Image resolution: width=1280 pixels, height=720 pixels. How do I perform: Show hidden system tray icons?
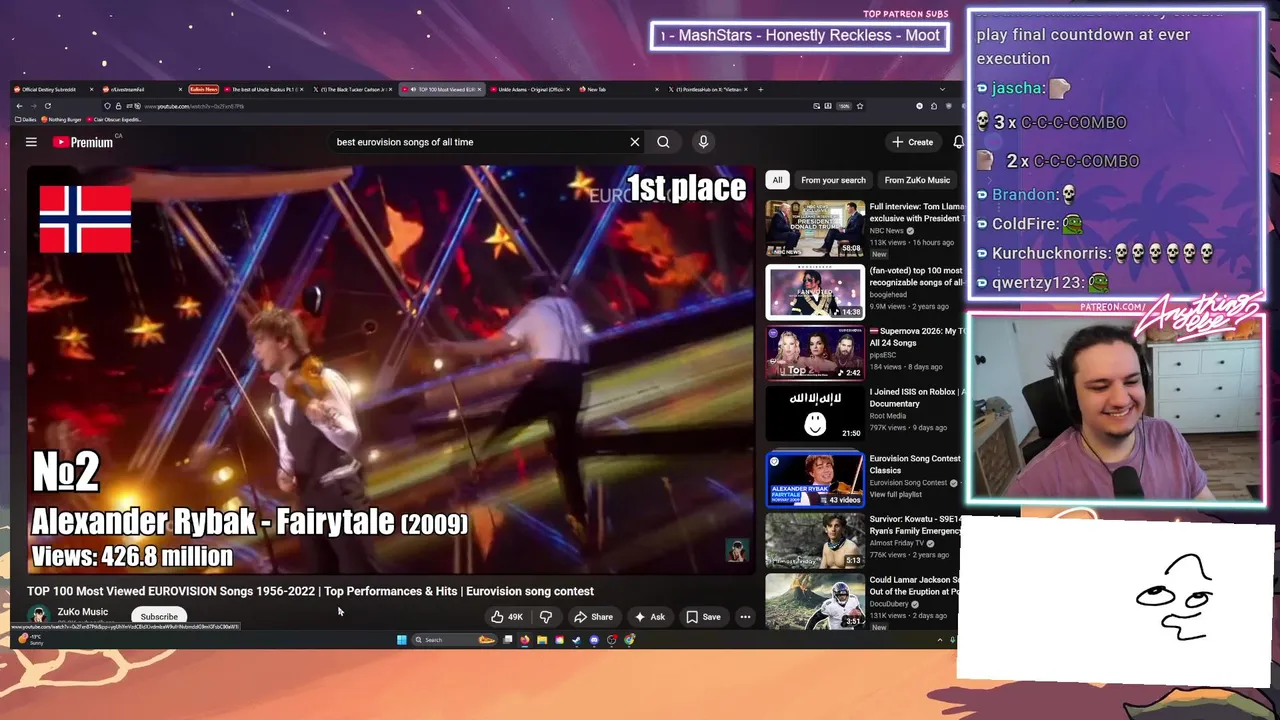coord(940,640)
